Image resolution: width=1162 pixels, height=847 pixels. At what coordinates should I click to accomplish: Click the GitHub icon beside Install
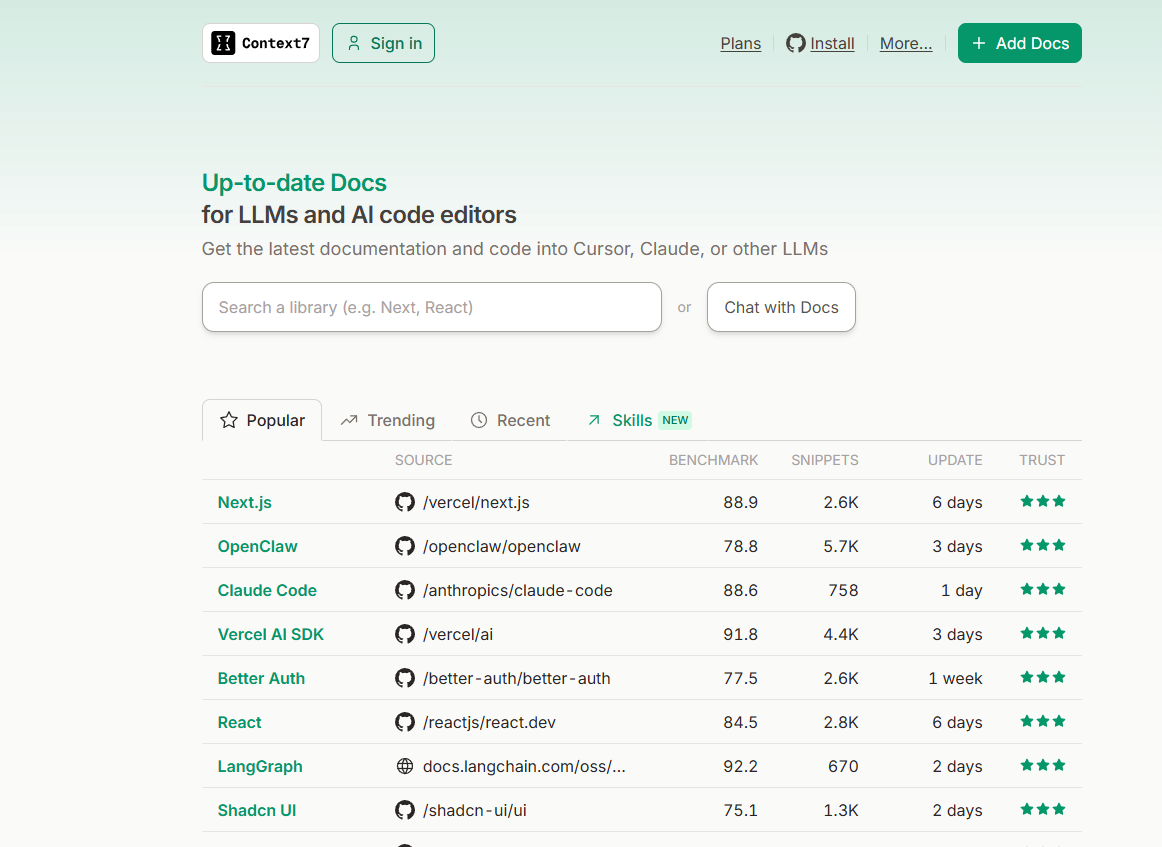coord(795,43)
